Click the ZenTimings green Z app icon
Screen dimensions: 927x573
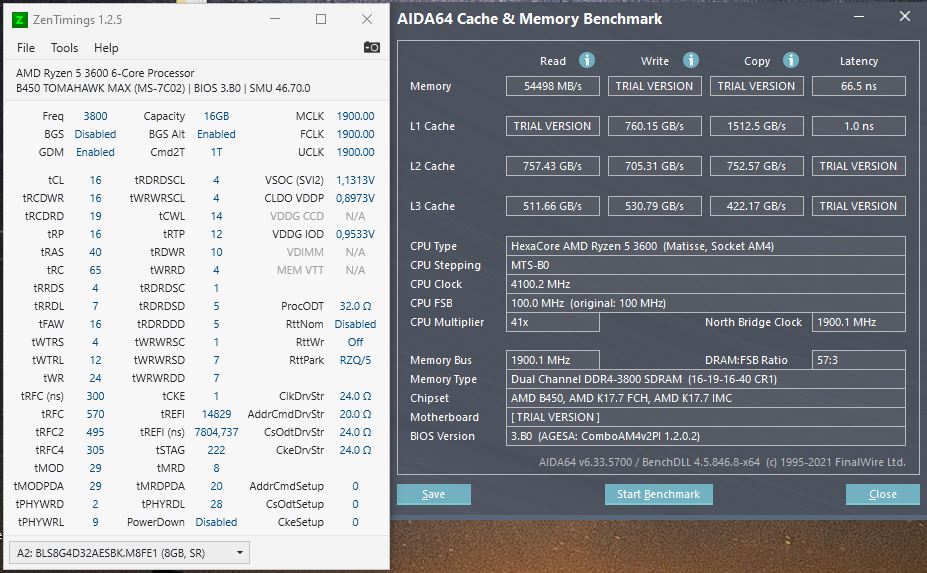point(20,20)
